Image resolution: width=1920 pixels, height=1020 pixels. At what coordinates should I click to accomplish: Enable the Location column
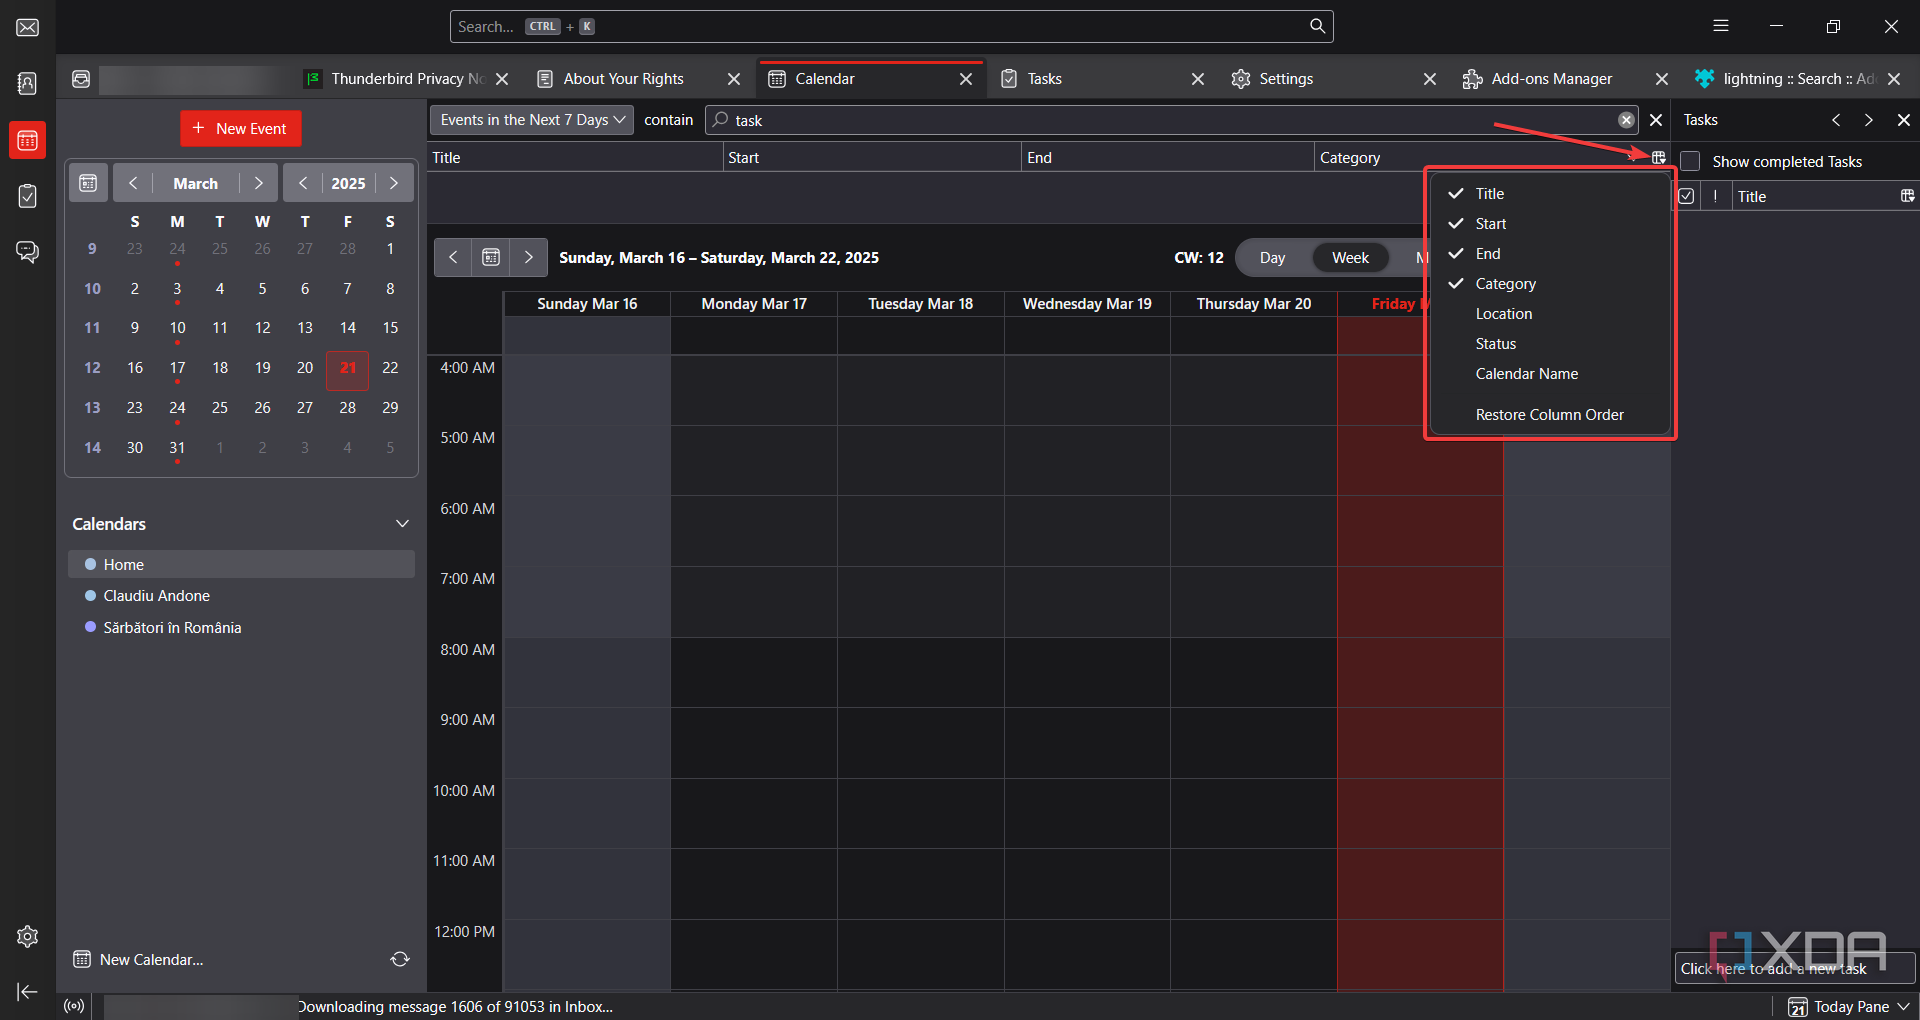1550,314
